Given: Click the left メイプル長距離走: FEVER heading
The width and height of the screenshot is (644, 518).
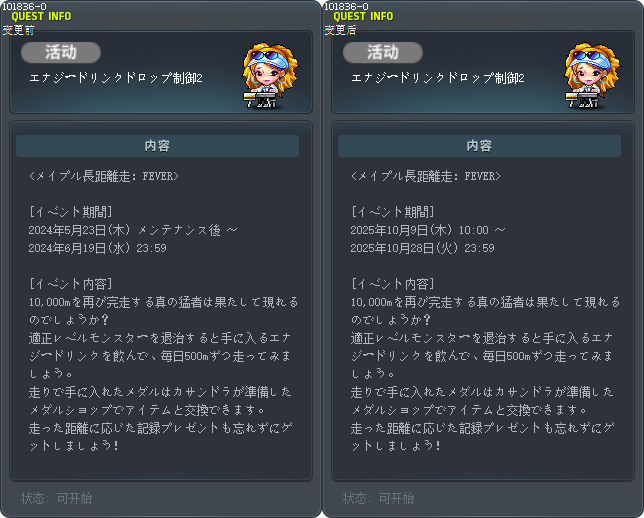Looking at the screenshot, I should coord(104,176).
